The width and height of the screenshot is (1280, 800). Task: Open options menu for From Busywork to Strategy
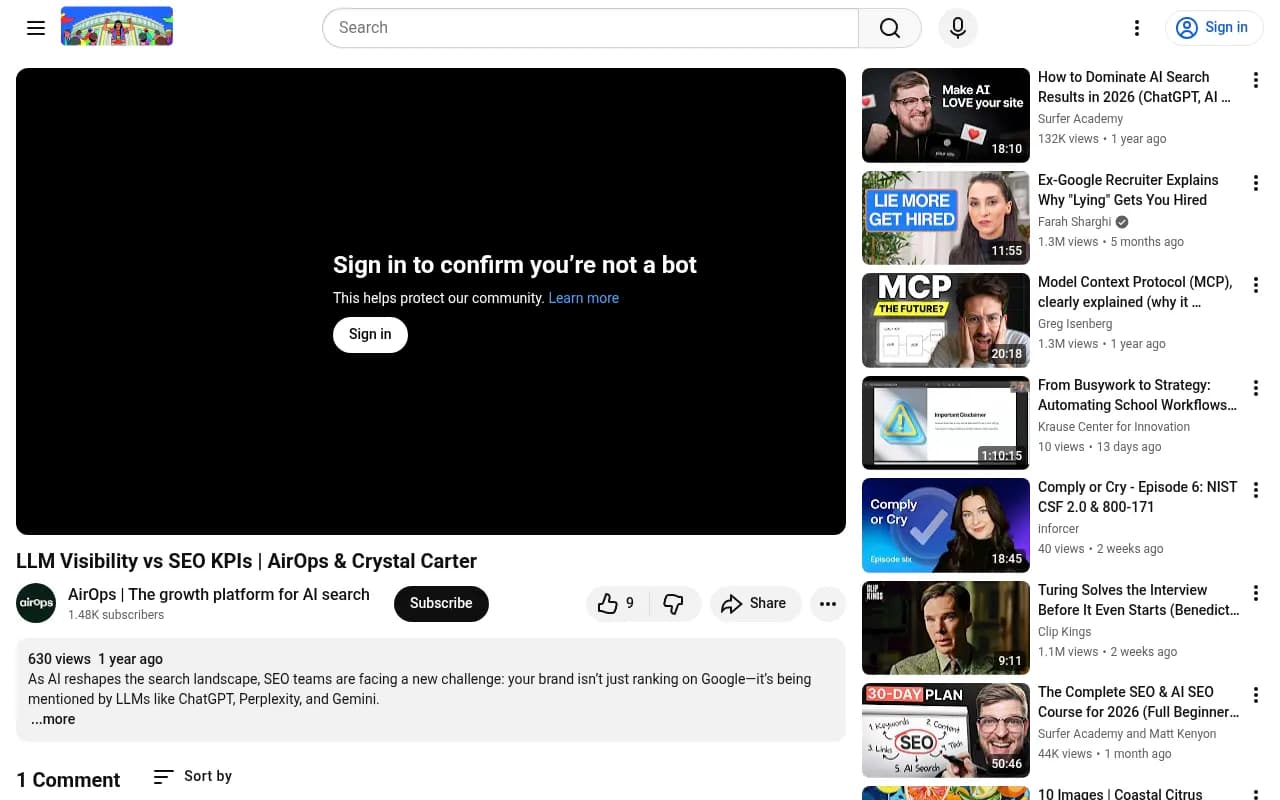point(1256,388)
